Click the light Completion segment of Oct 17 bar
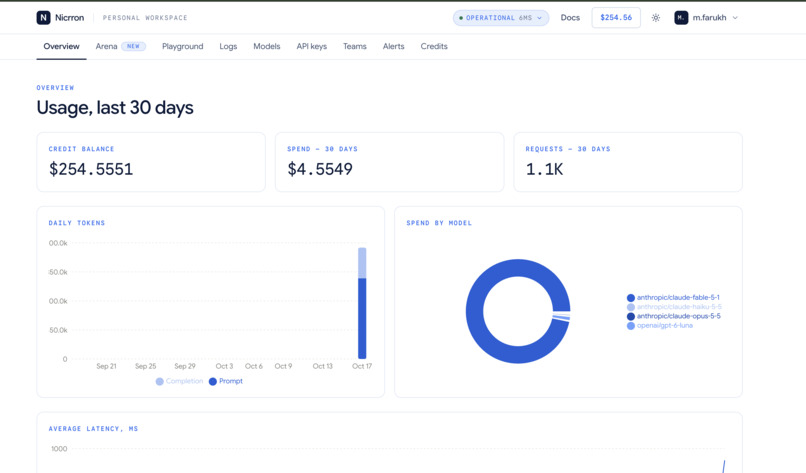The height and width of the screenshot is (473, 806). [x=362, y=263]
